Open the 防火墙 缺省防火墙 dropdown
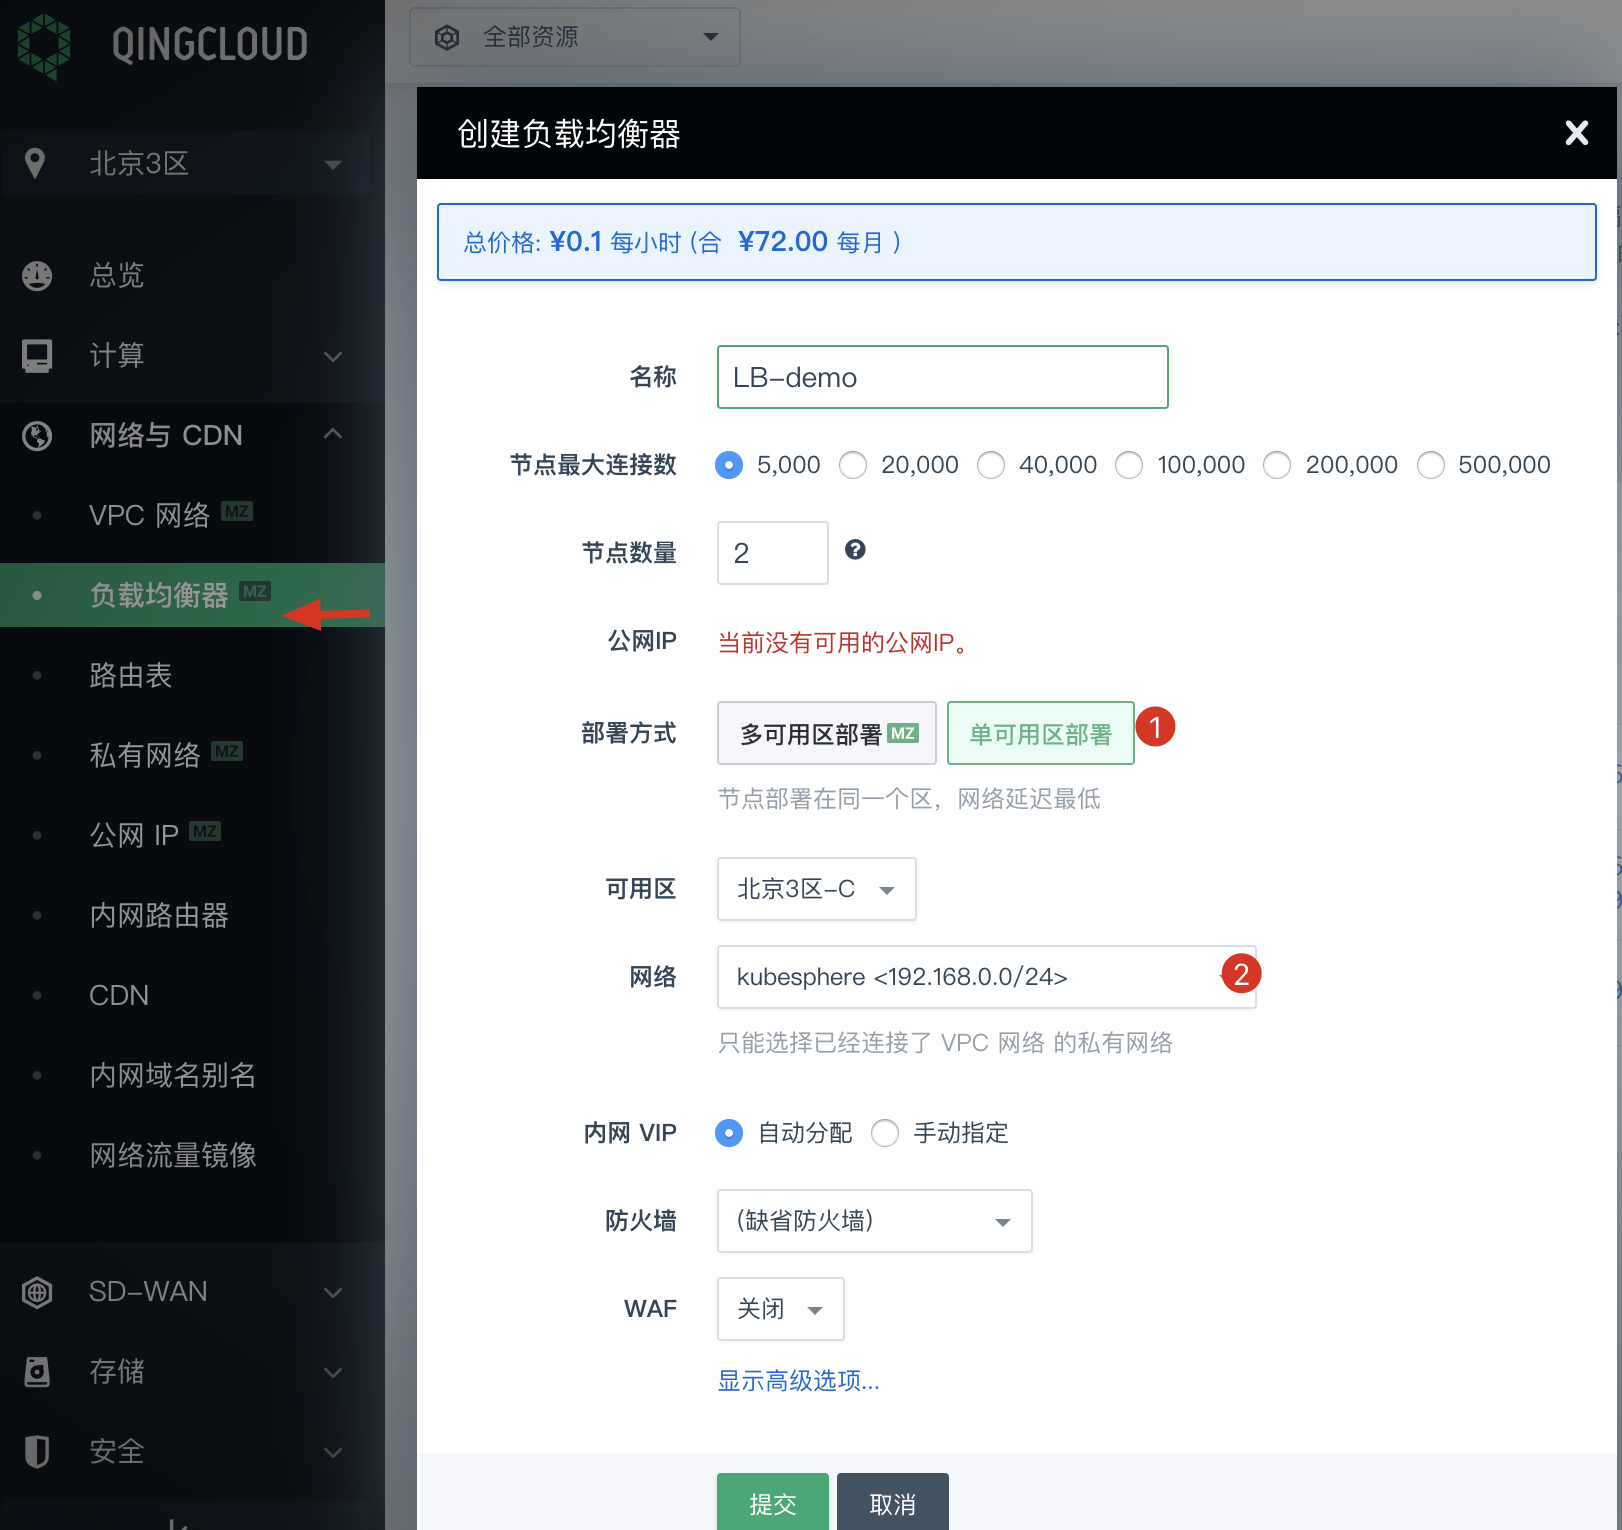The image size is (1622, 1530). 875,1221
